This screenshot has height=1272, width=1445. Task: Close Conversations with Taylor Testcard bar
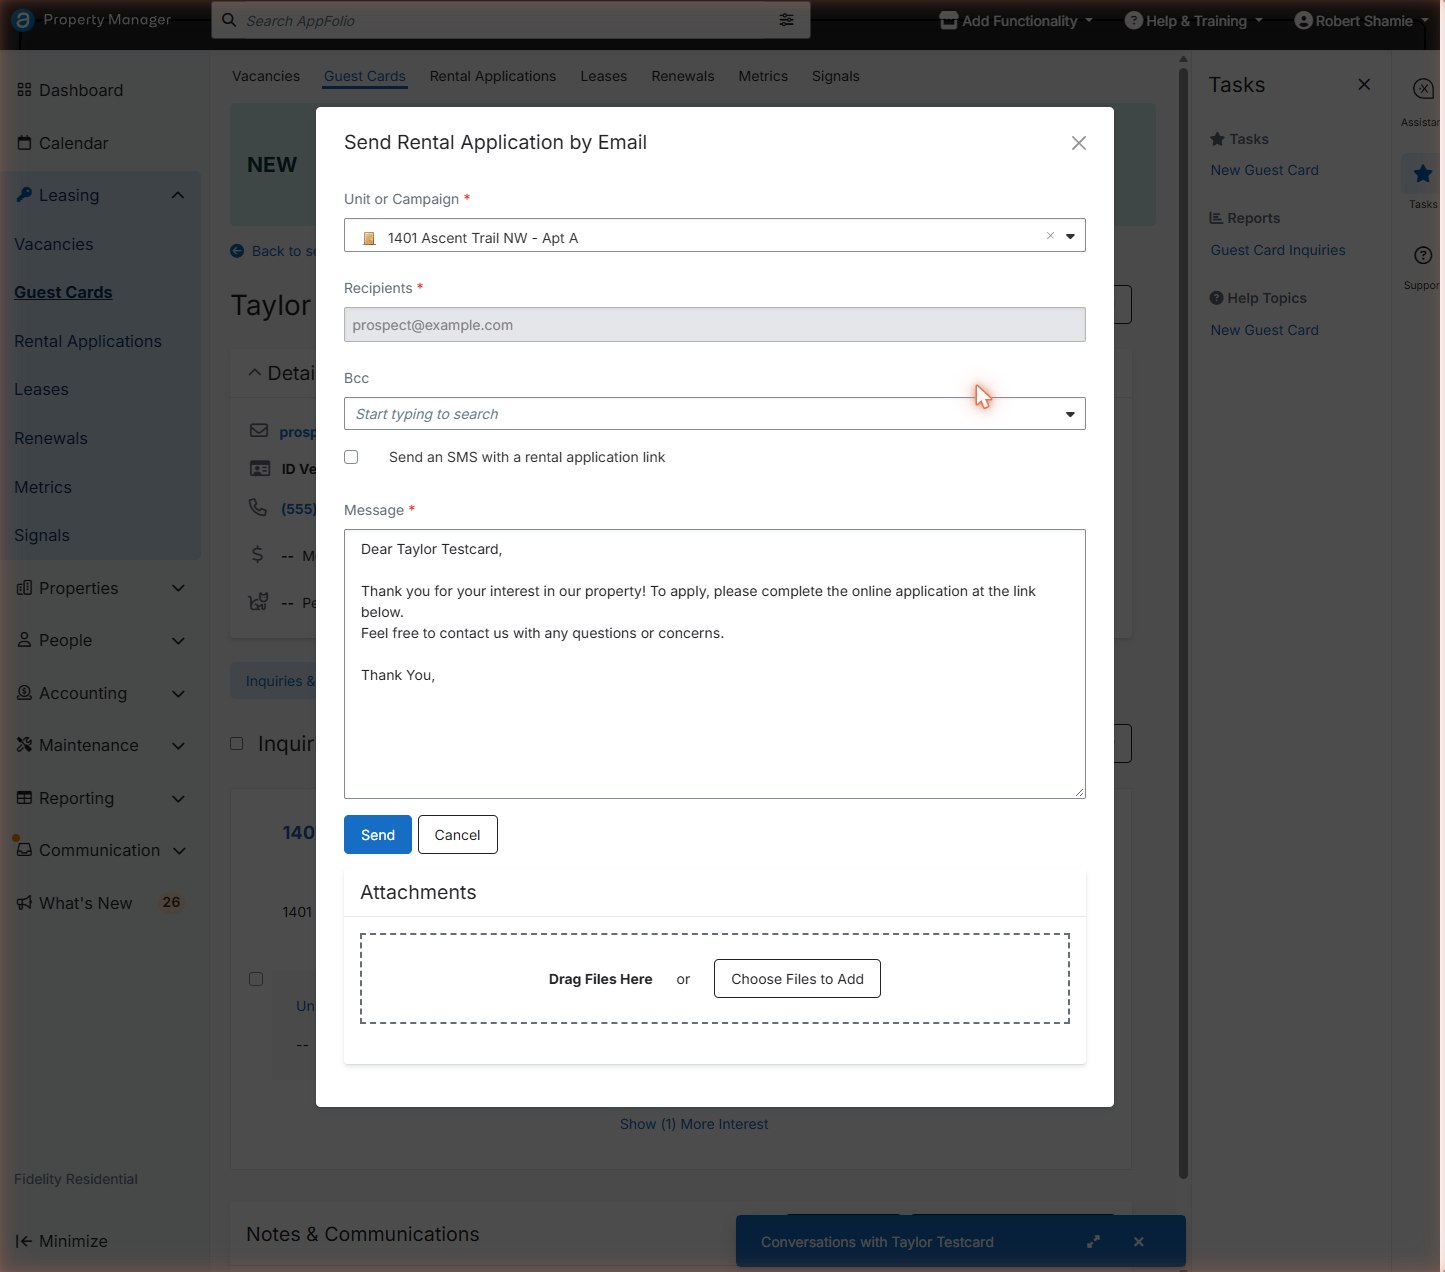[x=1138, y=1241]
